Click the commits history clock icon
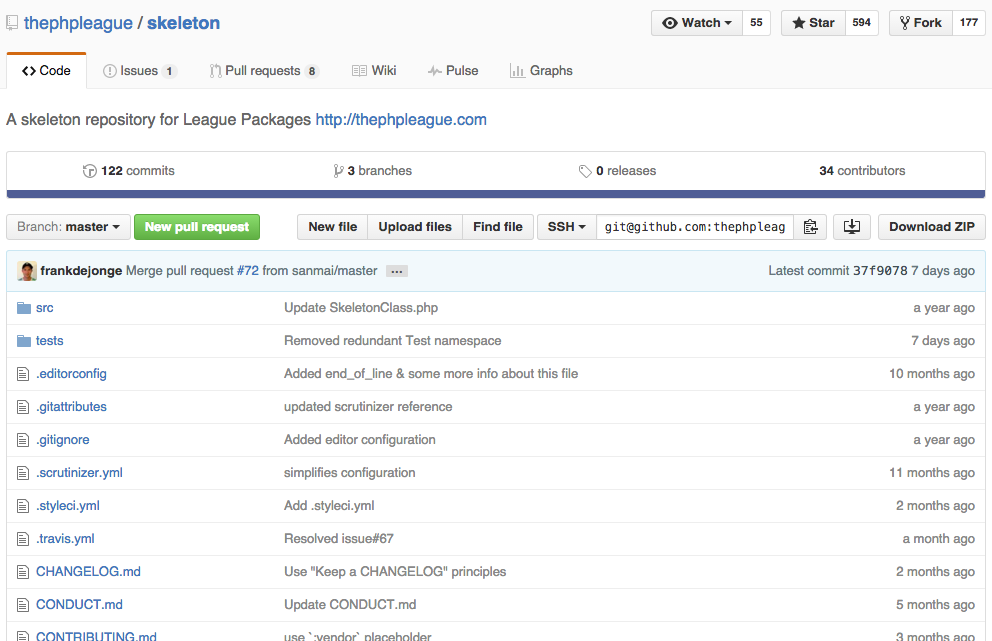The height and width of the screenshot is (641, 992). 89,171
